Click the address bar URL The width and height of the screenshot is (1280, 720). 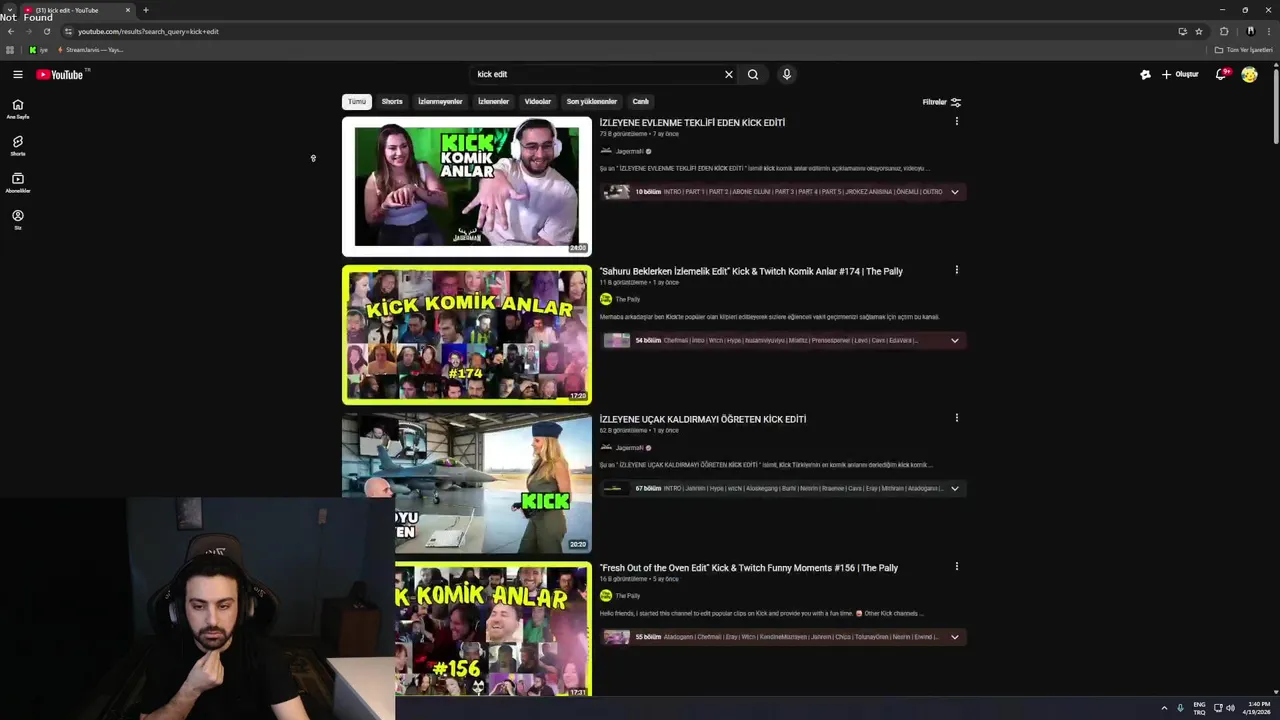[148, 31]
